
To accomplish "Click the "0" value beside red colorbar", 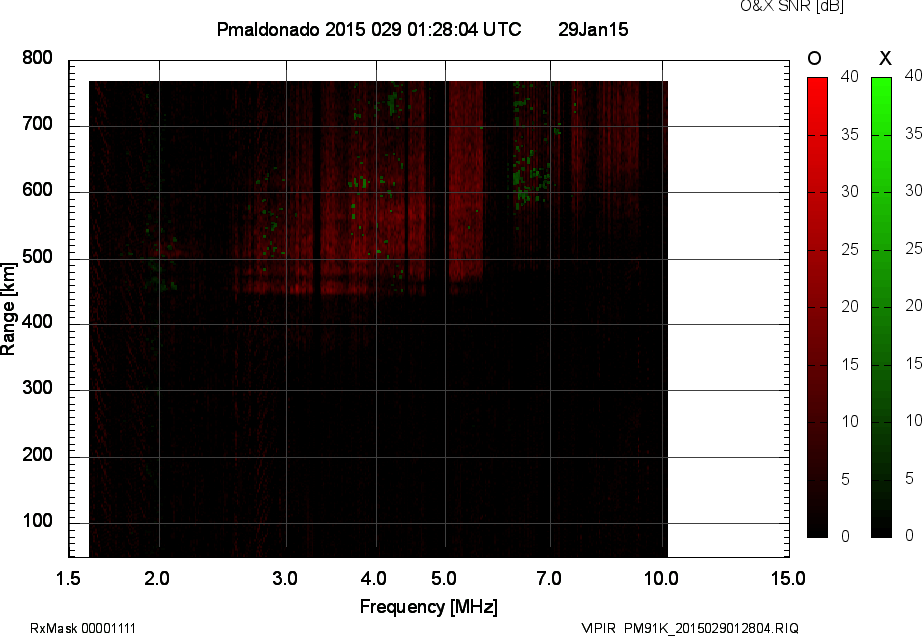I will (x=846, y=536).
